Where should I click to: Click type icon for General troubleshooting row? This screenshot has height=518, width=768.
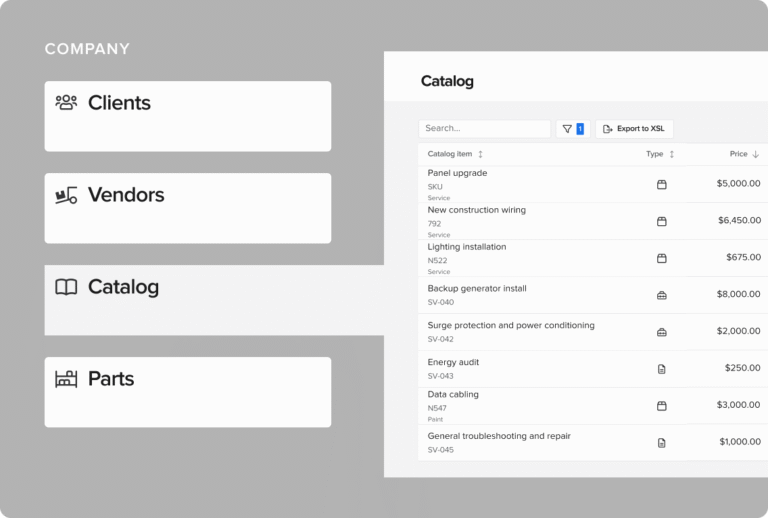point(662,443)
